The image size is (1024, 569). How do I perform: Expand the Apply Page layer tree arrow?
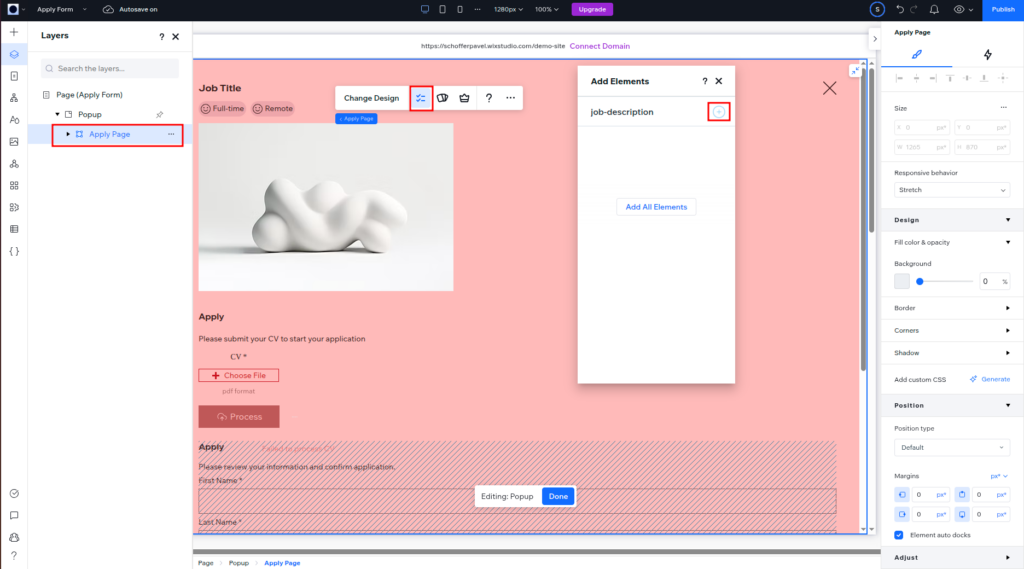tap(68, 134)
